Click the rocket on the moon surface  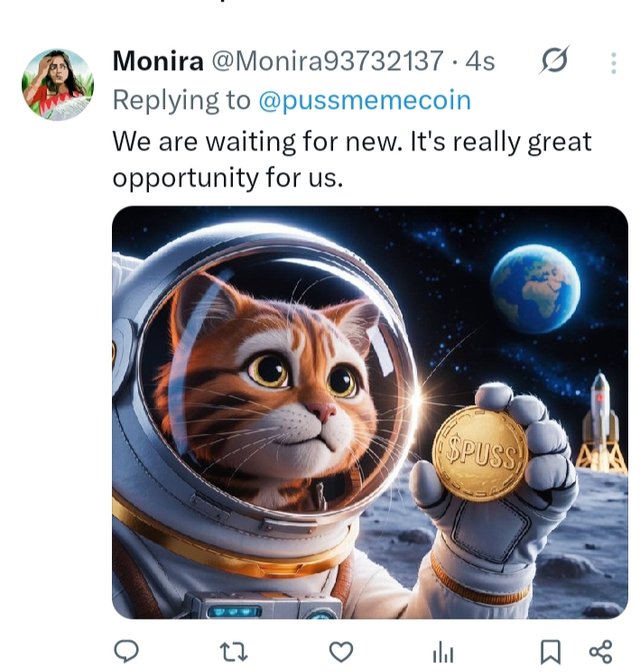coord(601,422)
